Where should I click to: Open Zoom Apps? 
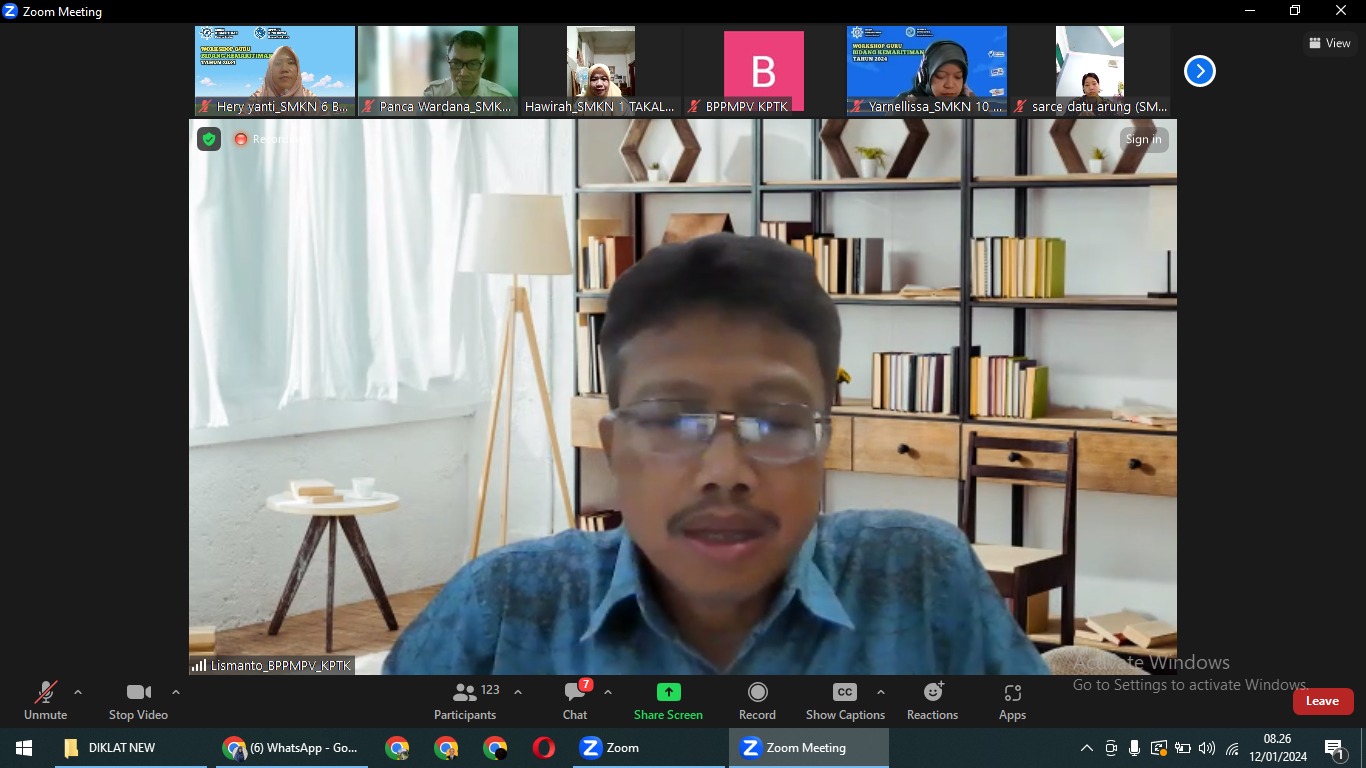[1012, 700]
